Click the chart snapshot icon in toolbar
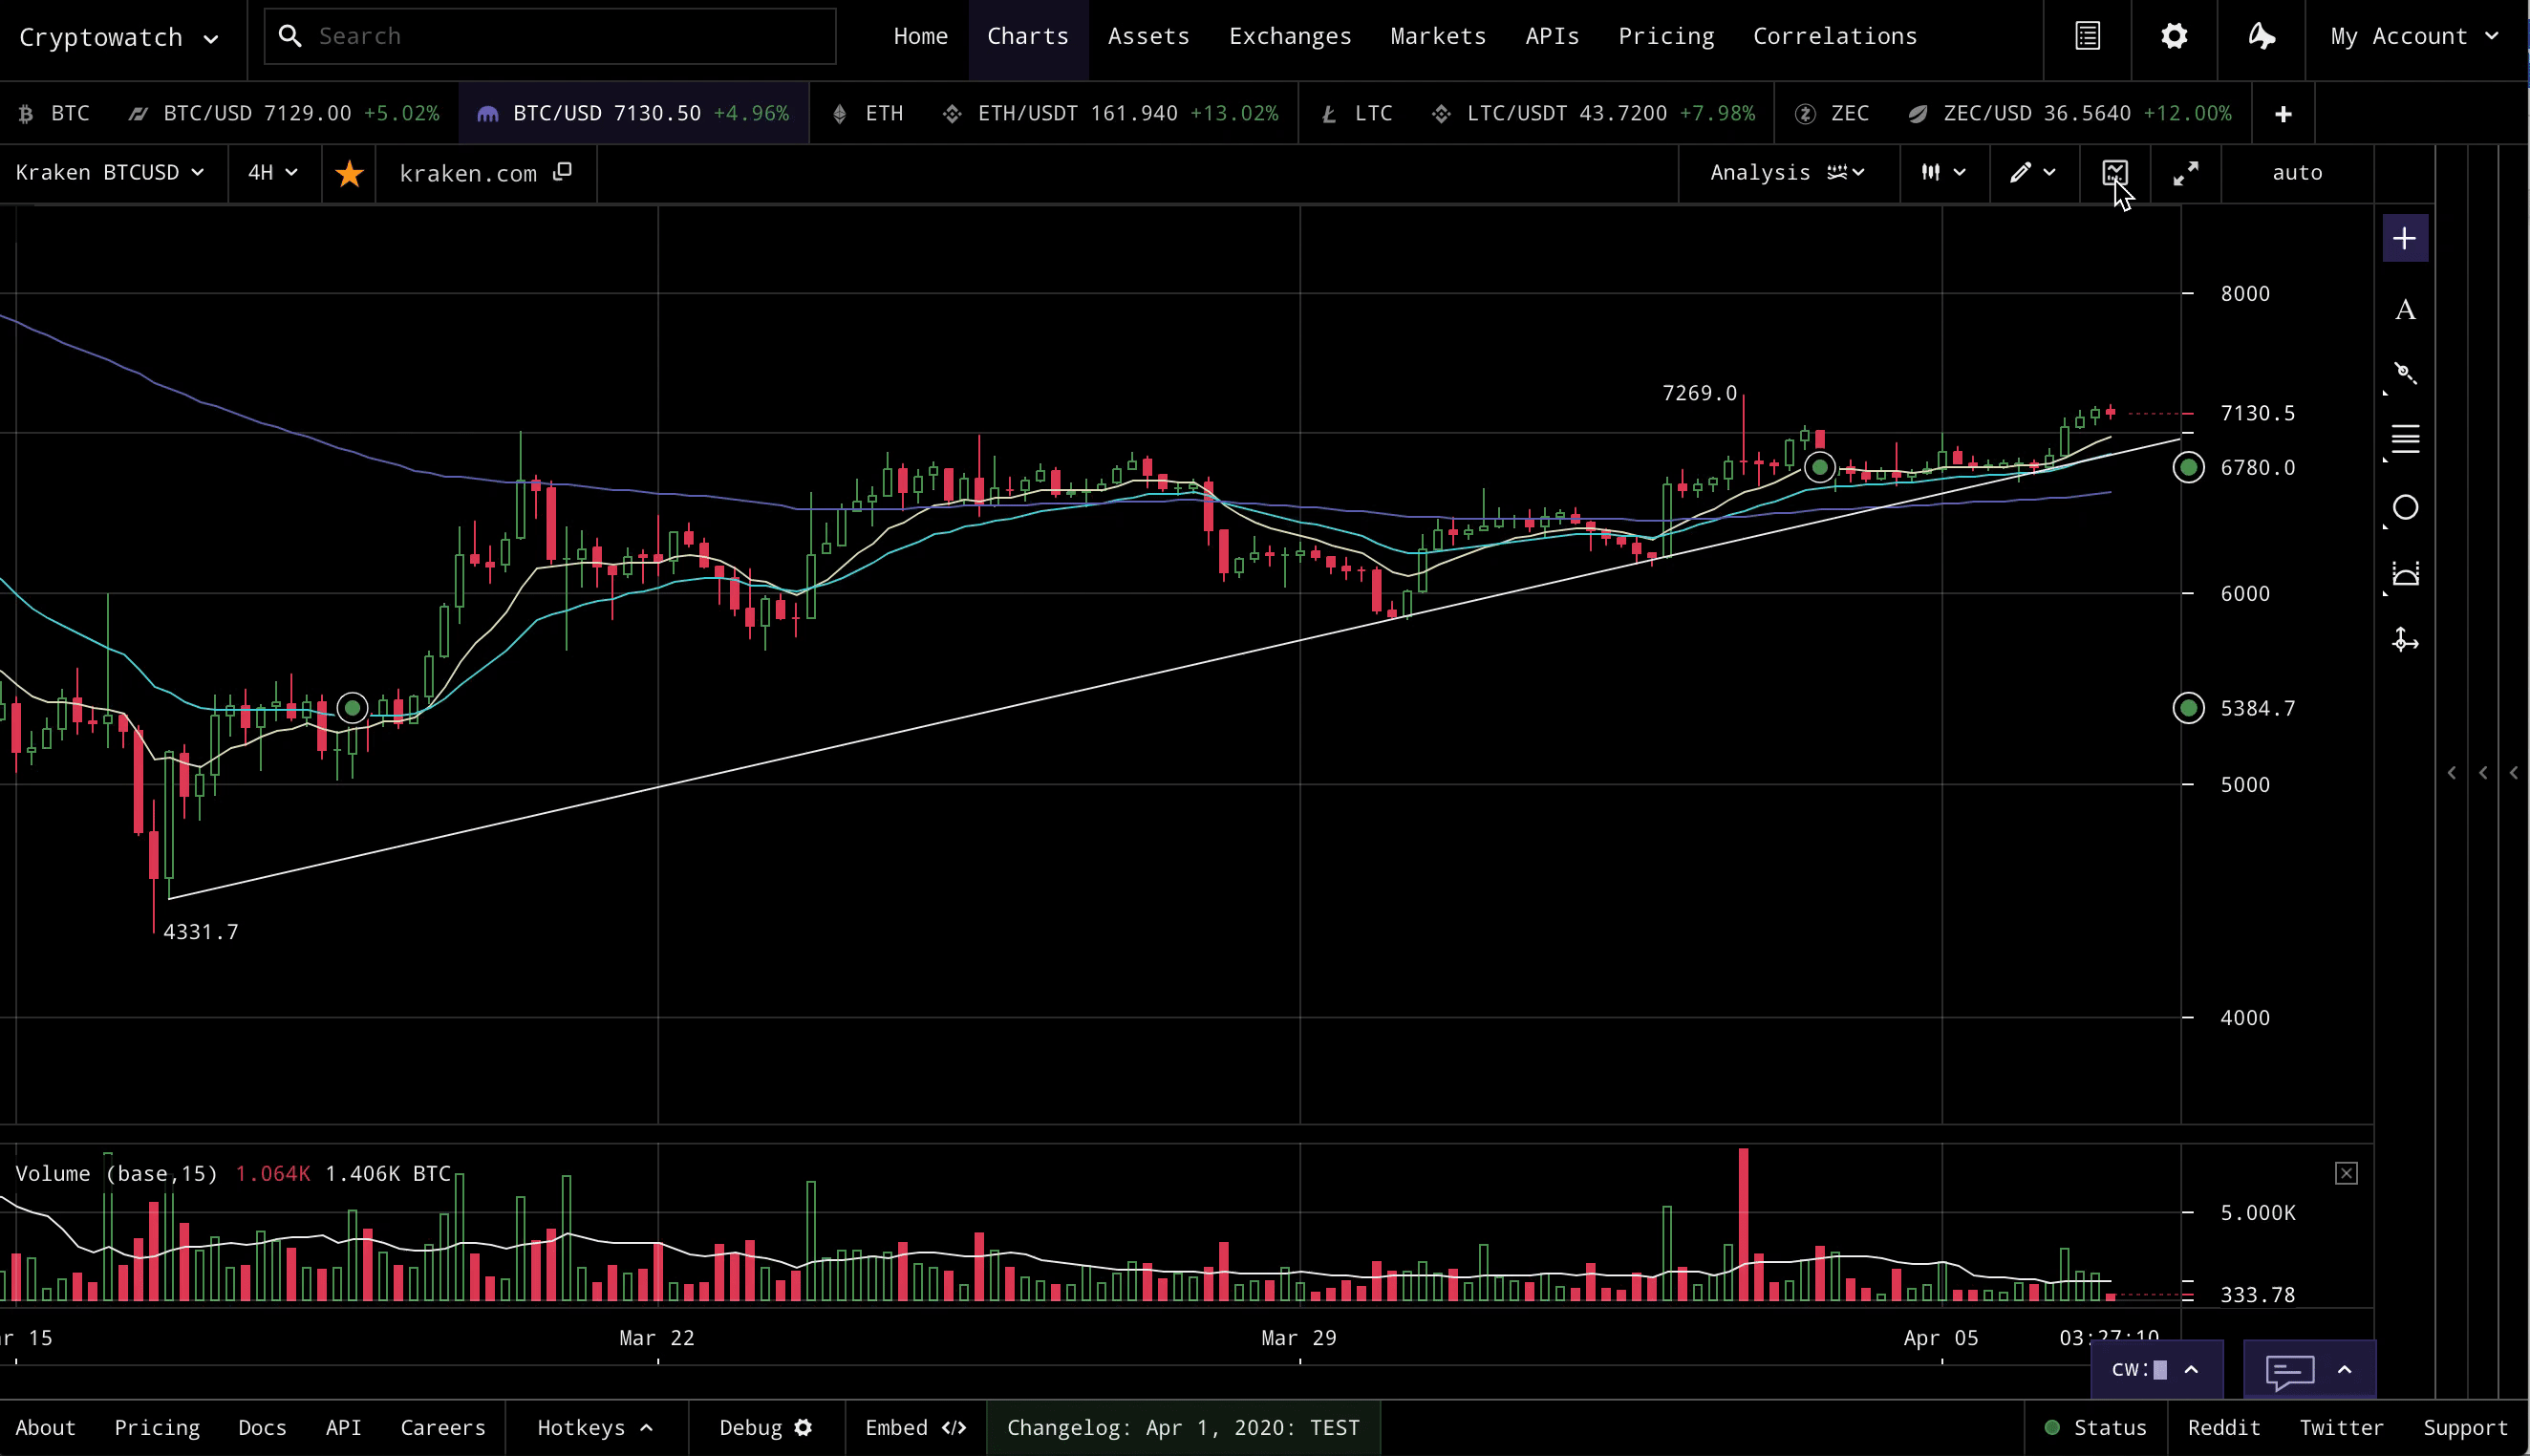 pyautogui.click(x=2114, y=173)
